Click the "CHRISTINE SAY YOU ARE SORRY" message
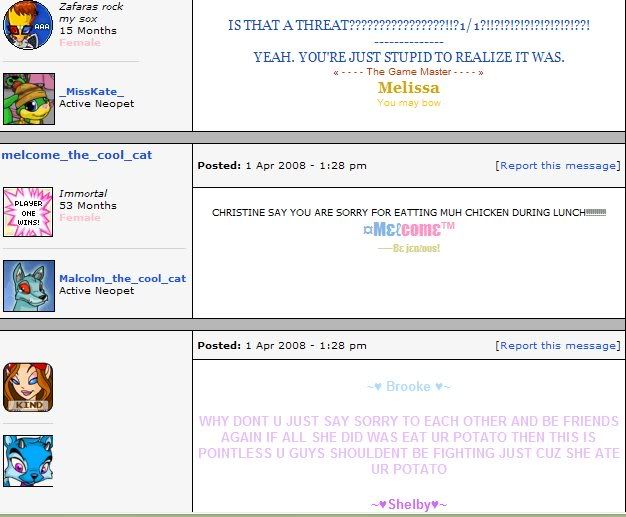The image size is (626, 517). click(408, 212)
